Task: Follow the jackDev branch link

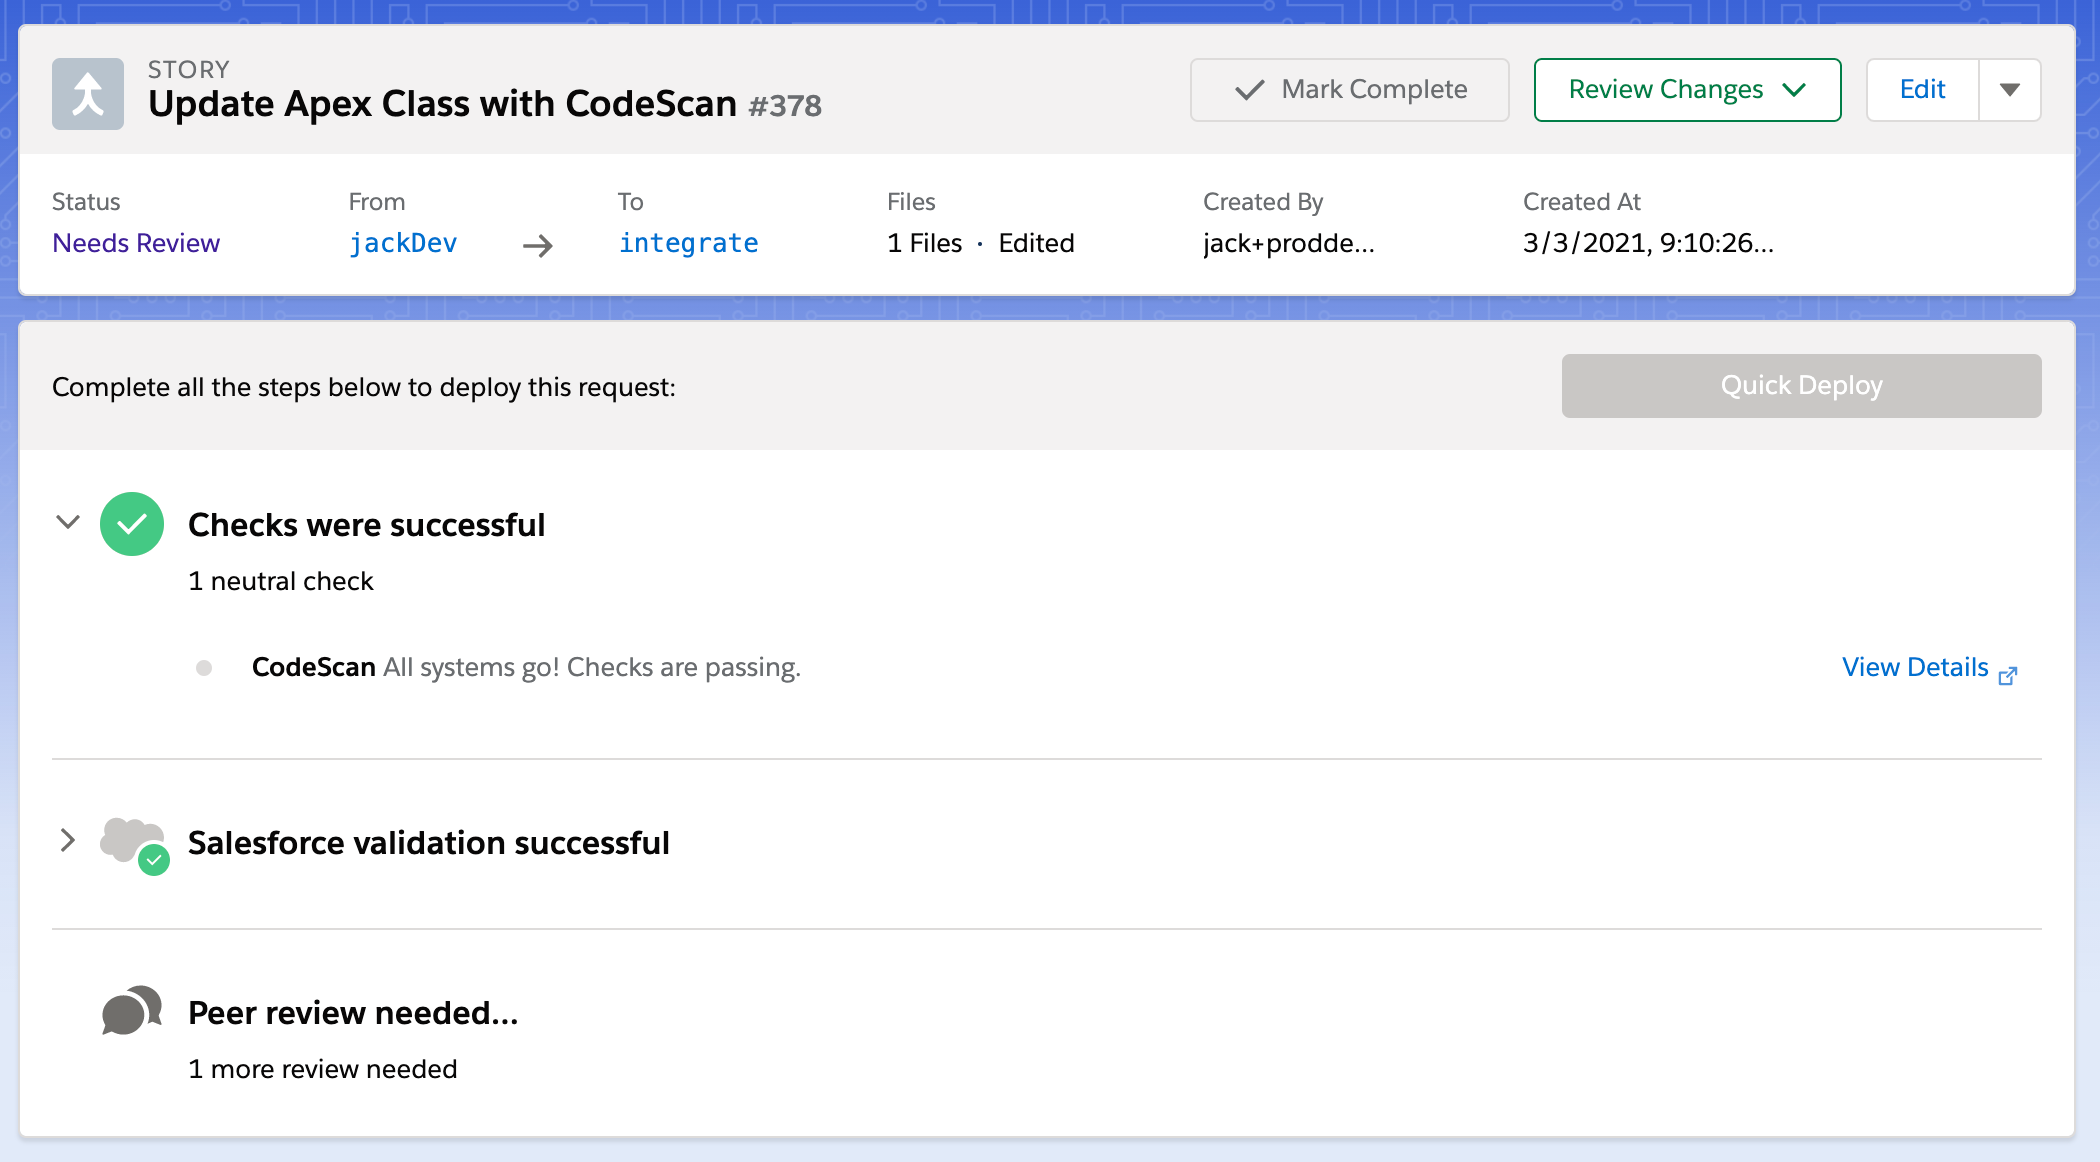Action: pyautogui.click(x=403, y=243)
